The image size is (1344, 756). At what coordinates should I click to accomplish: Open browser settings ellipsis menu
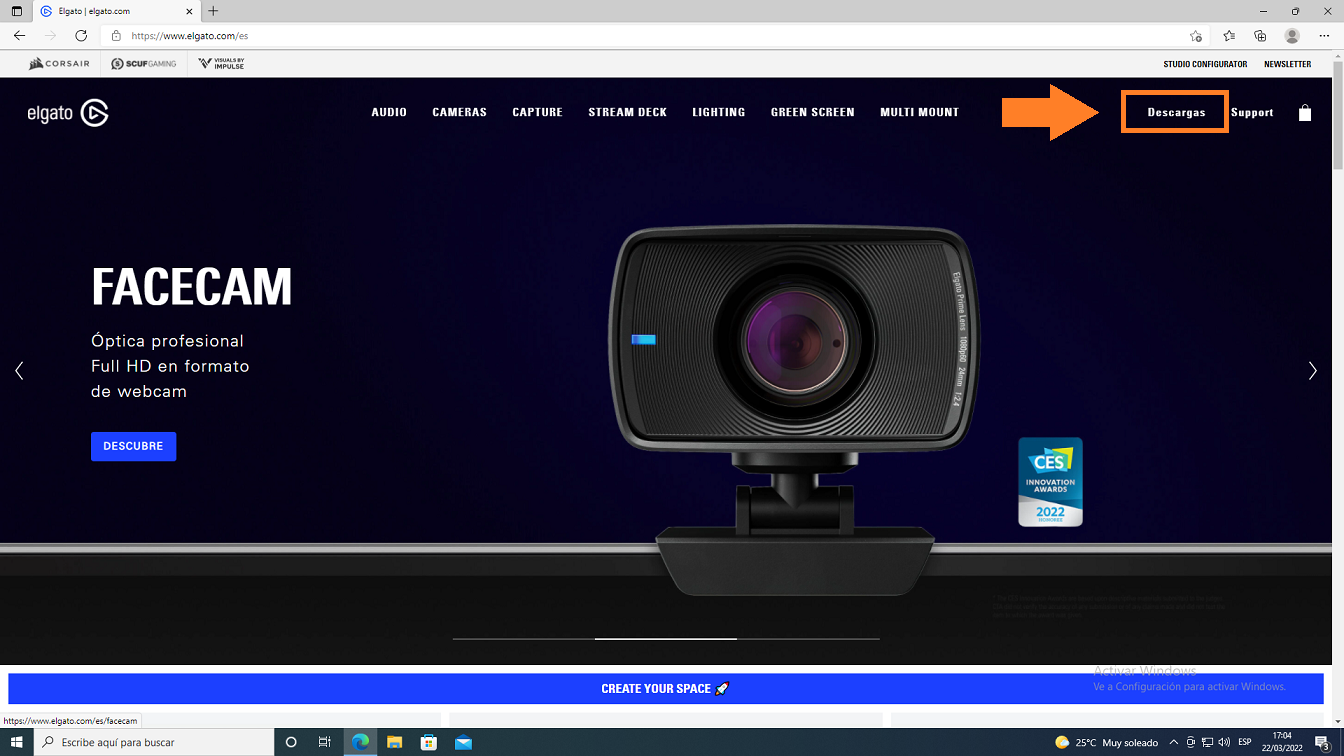[1324, 36]
